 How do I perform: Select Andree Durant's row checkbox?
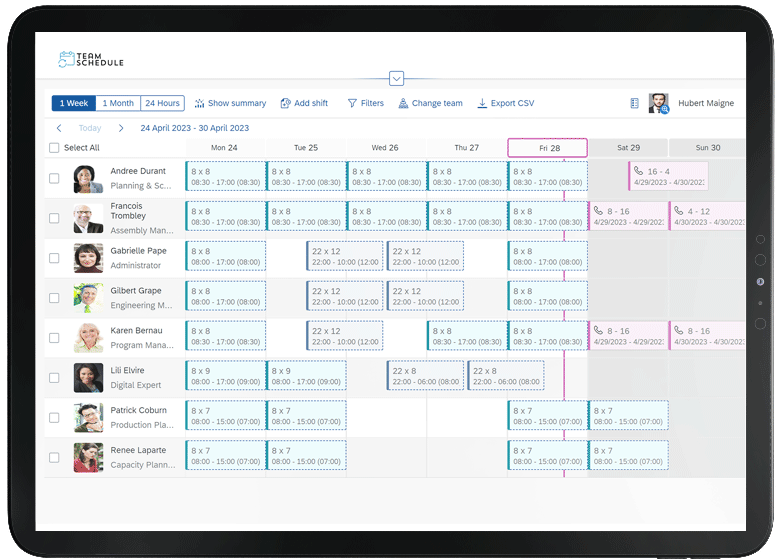click(54, 179)
